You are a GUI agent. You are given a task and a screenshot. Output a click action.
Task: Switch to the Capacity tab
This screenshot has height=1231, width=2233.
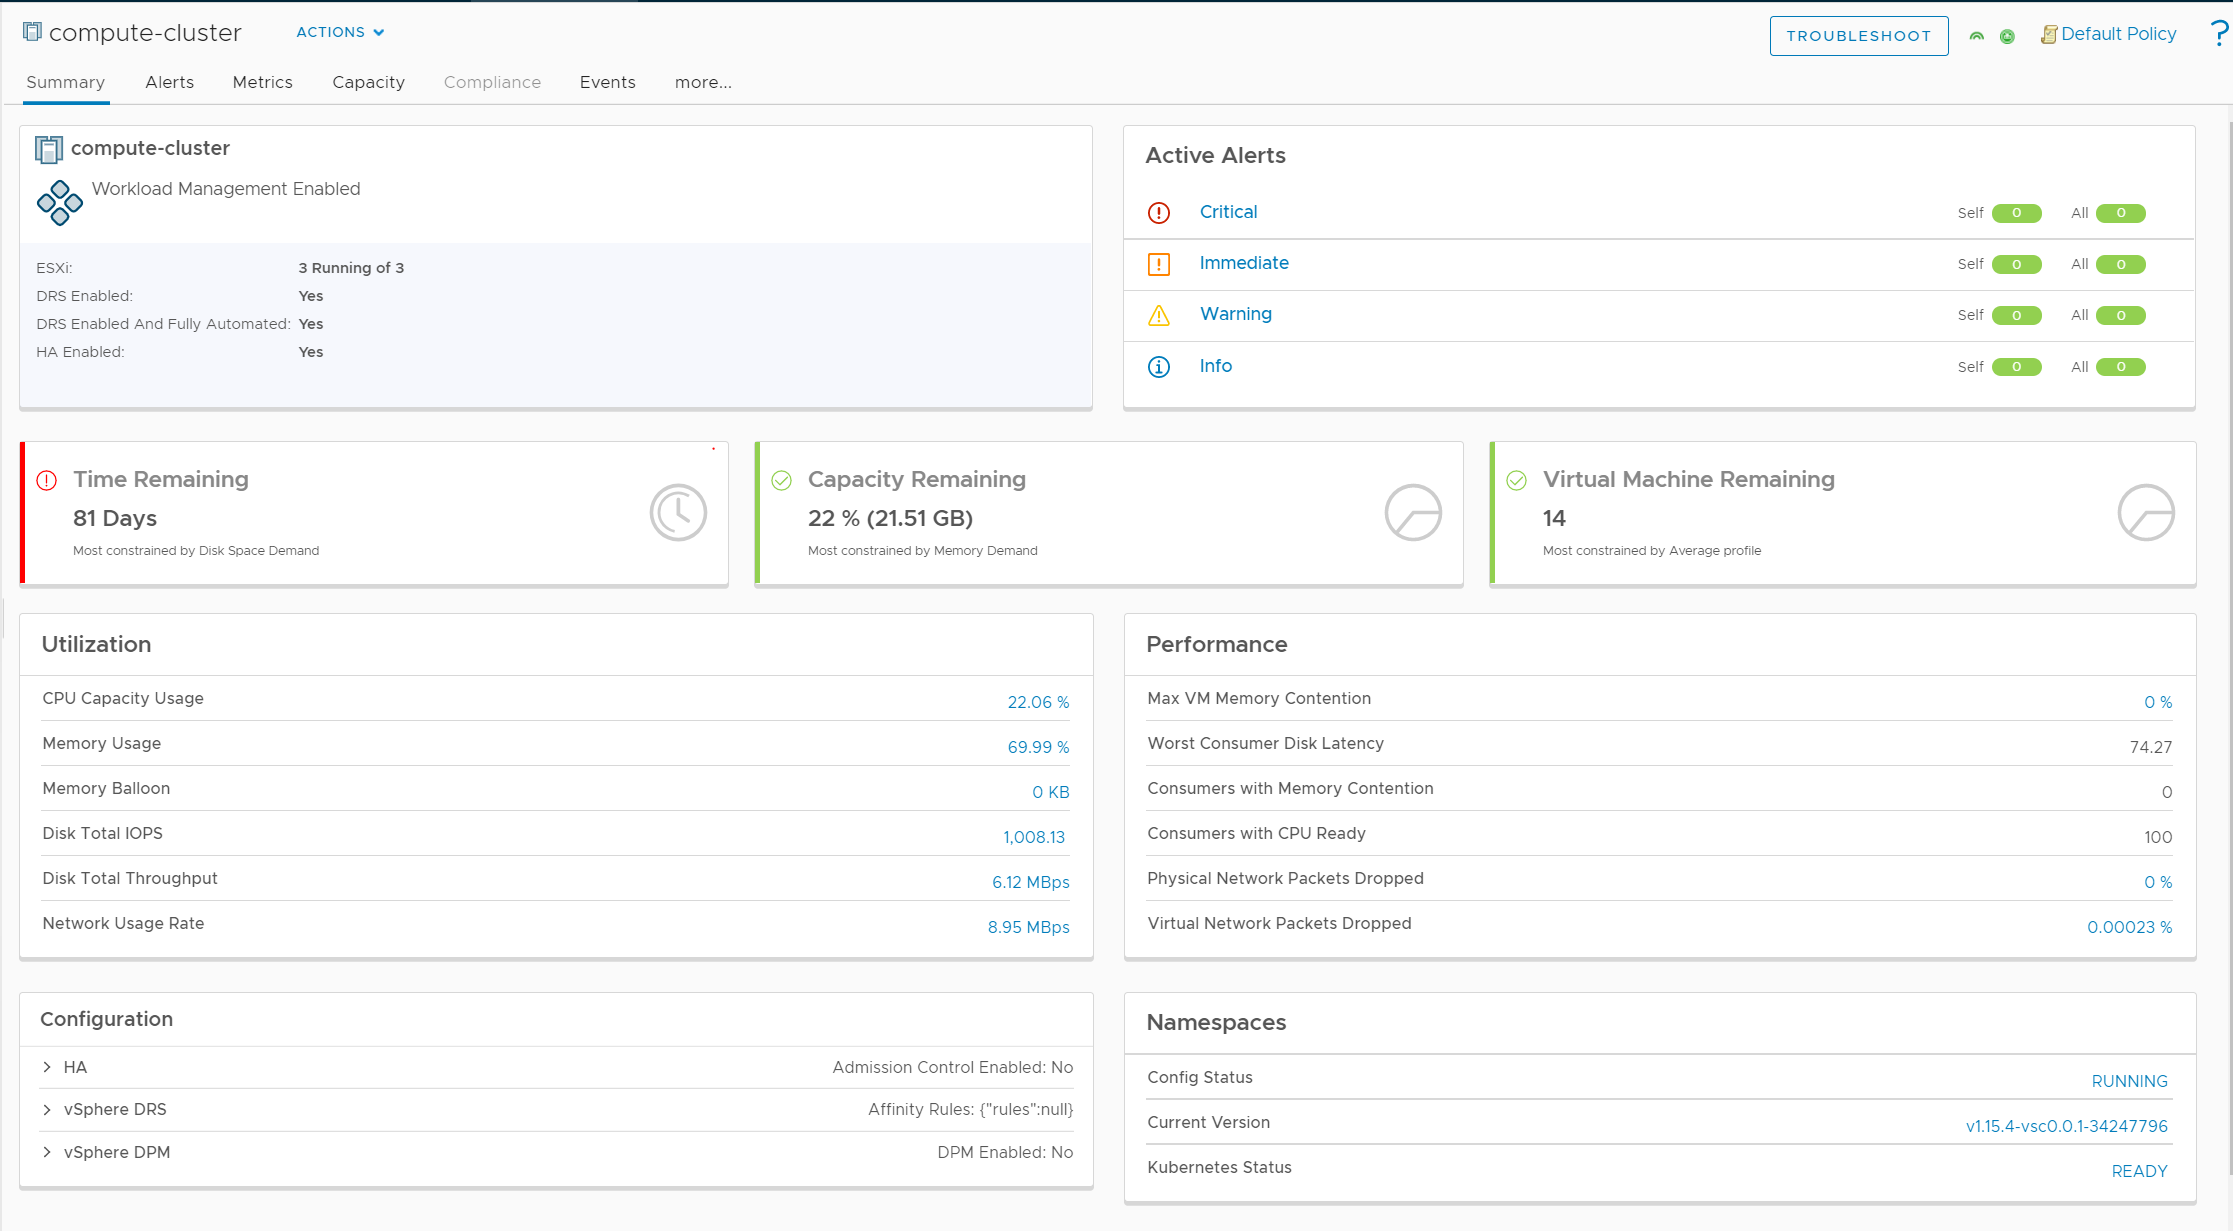point(368,80)
